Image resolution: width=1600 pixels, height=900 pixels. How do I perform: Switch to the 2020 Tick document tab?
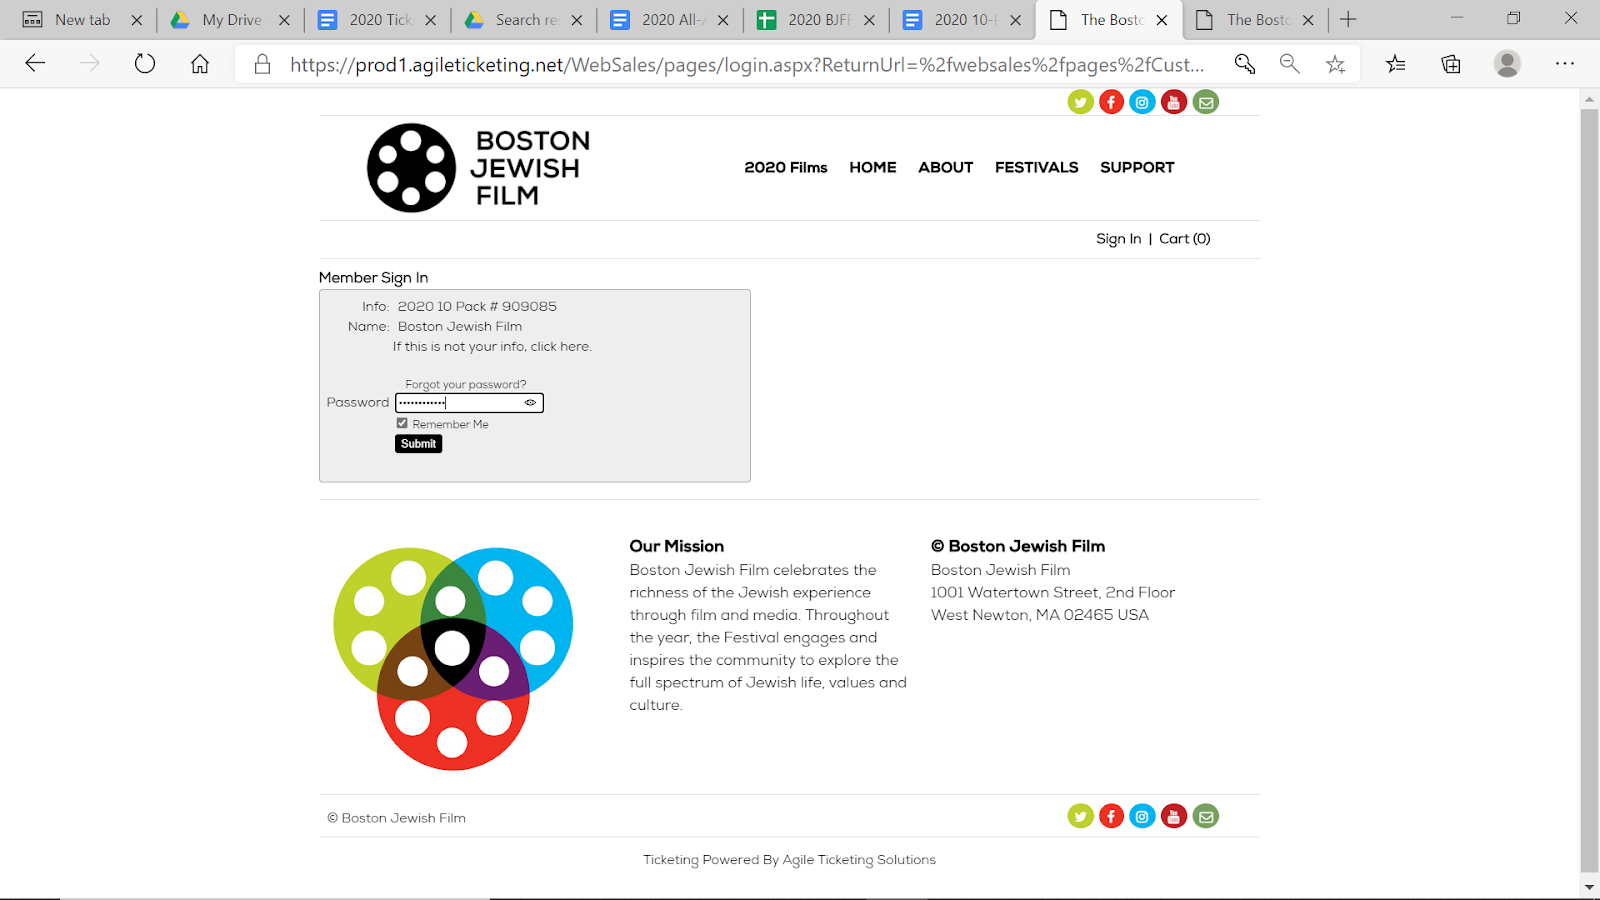[x=378, y=20]
